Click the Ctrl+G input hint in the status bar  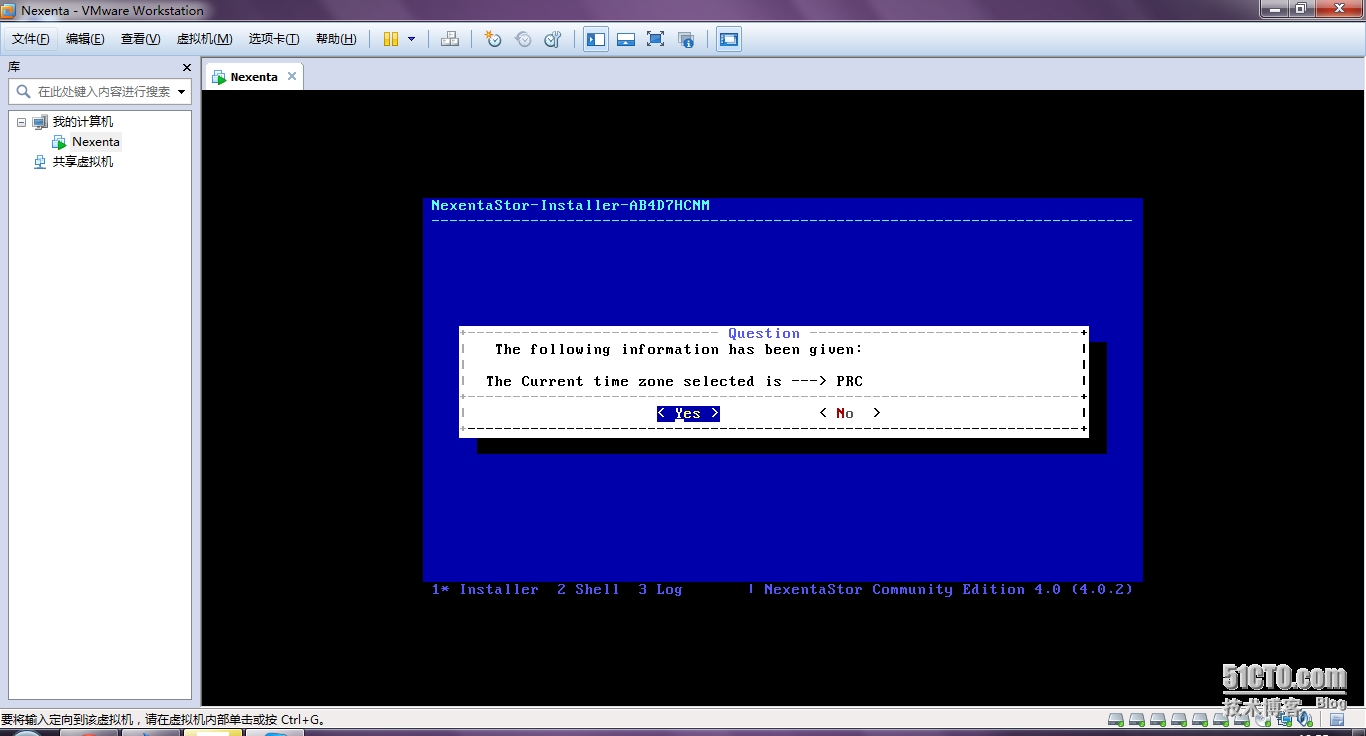point(163,720)
